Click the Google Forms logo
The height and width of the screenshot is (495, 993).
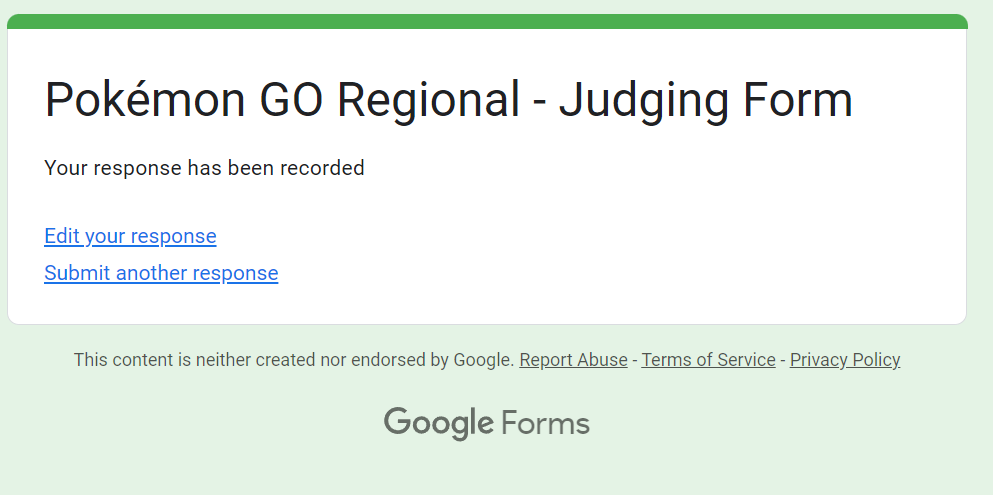(x=486, y=423)
